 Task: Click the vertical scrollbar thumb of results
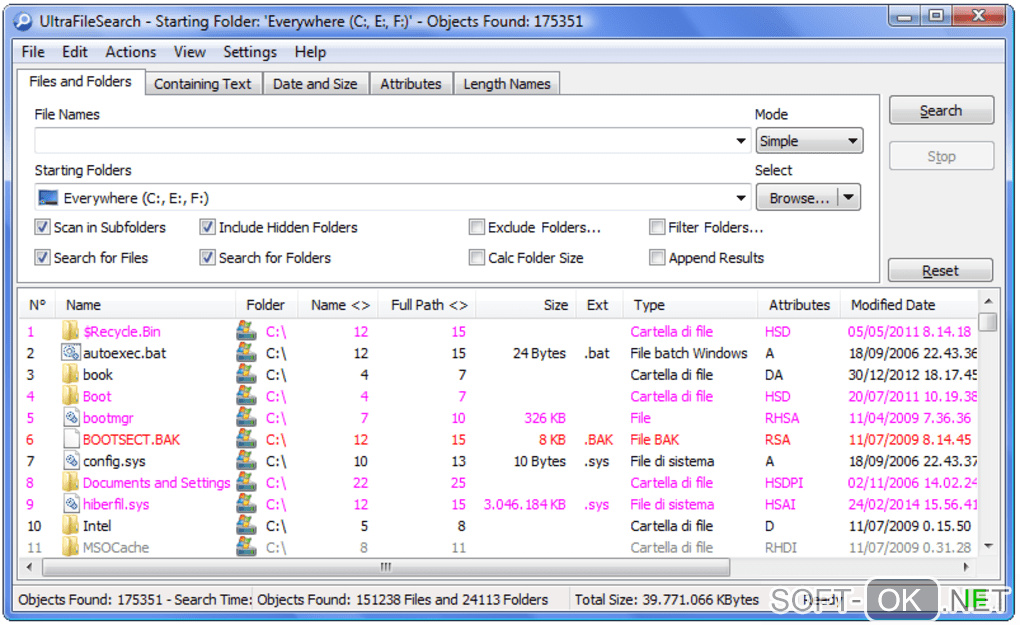click(988, 322)
